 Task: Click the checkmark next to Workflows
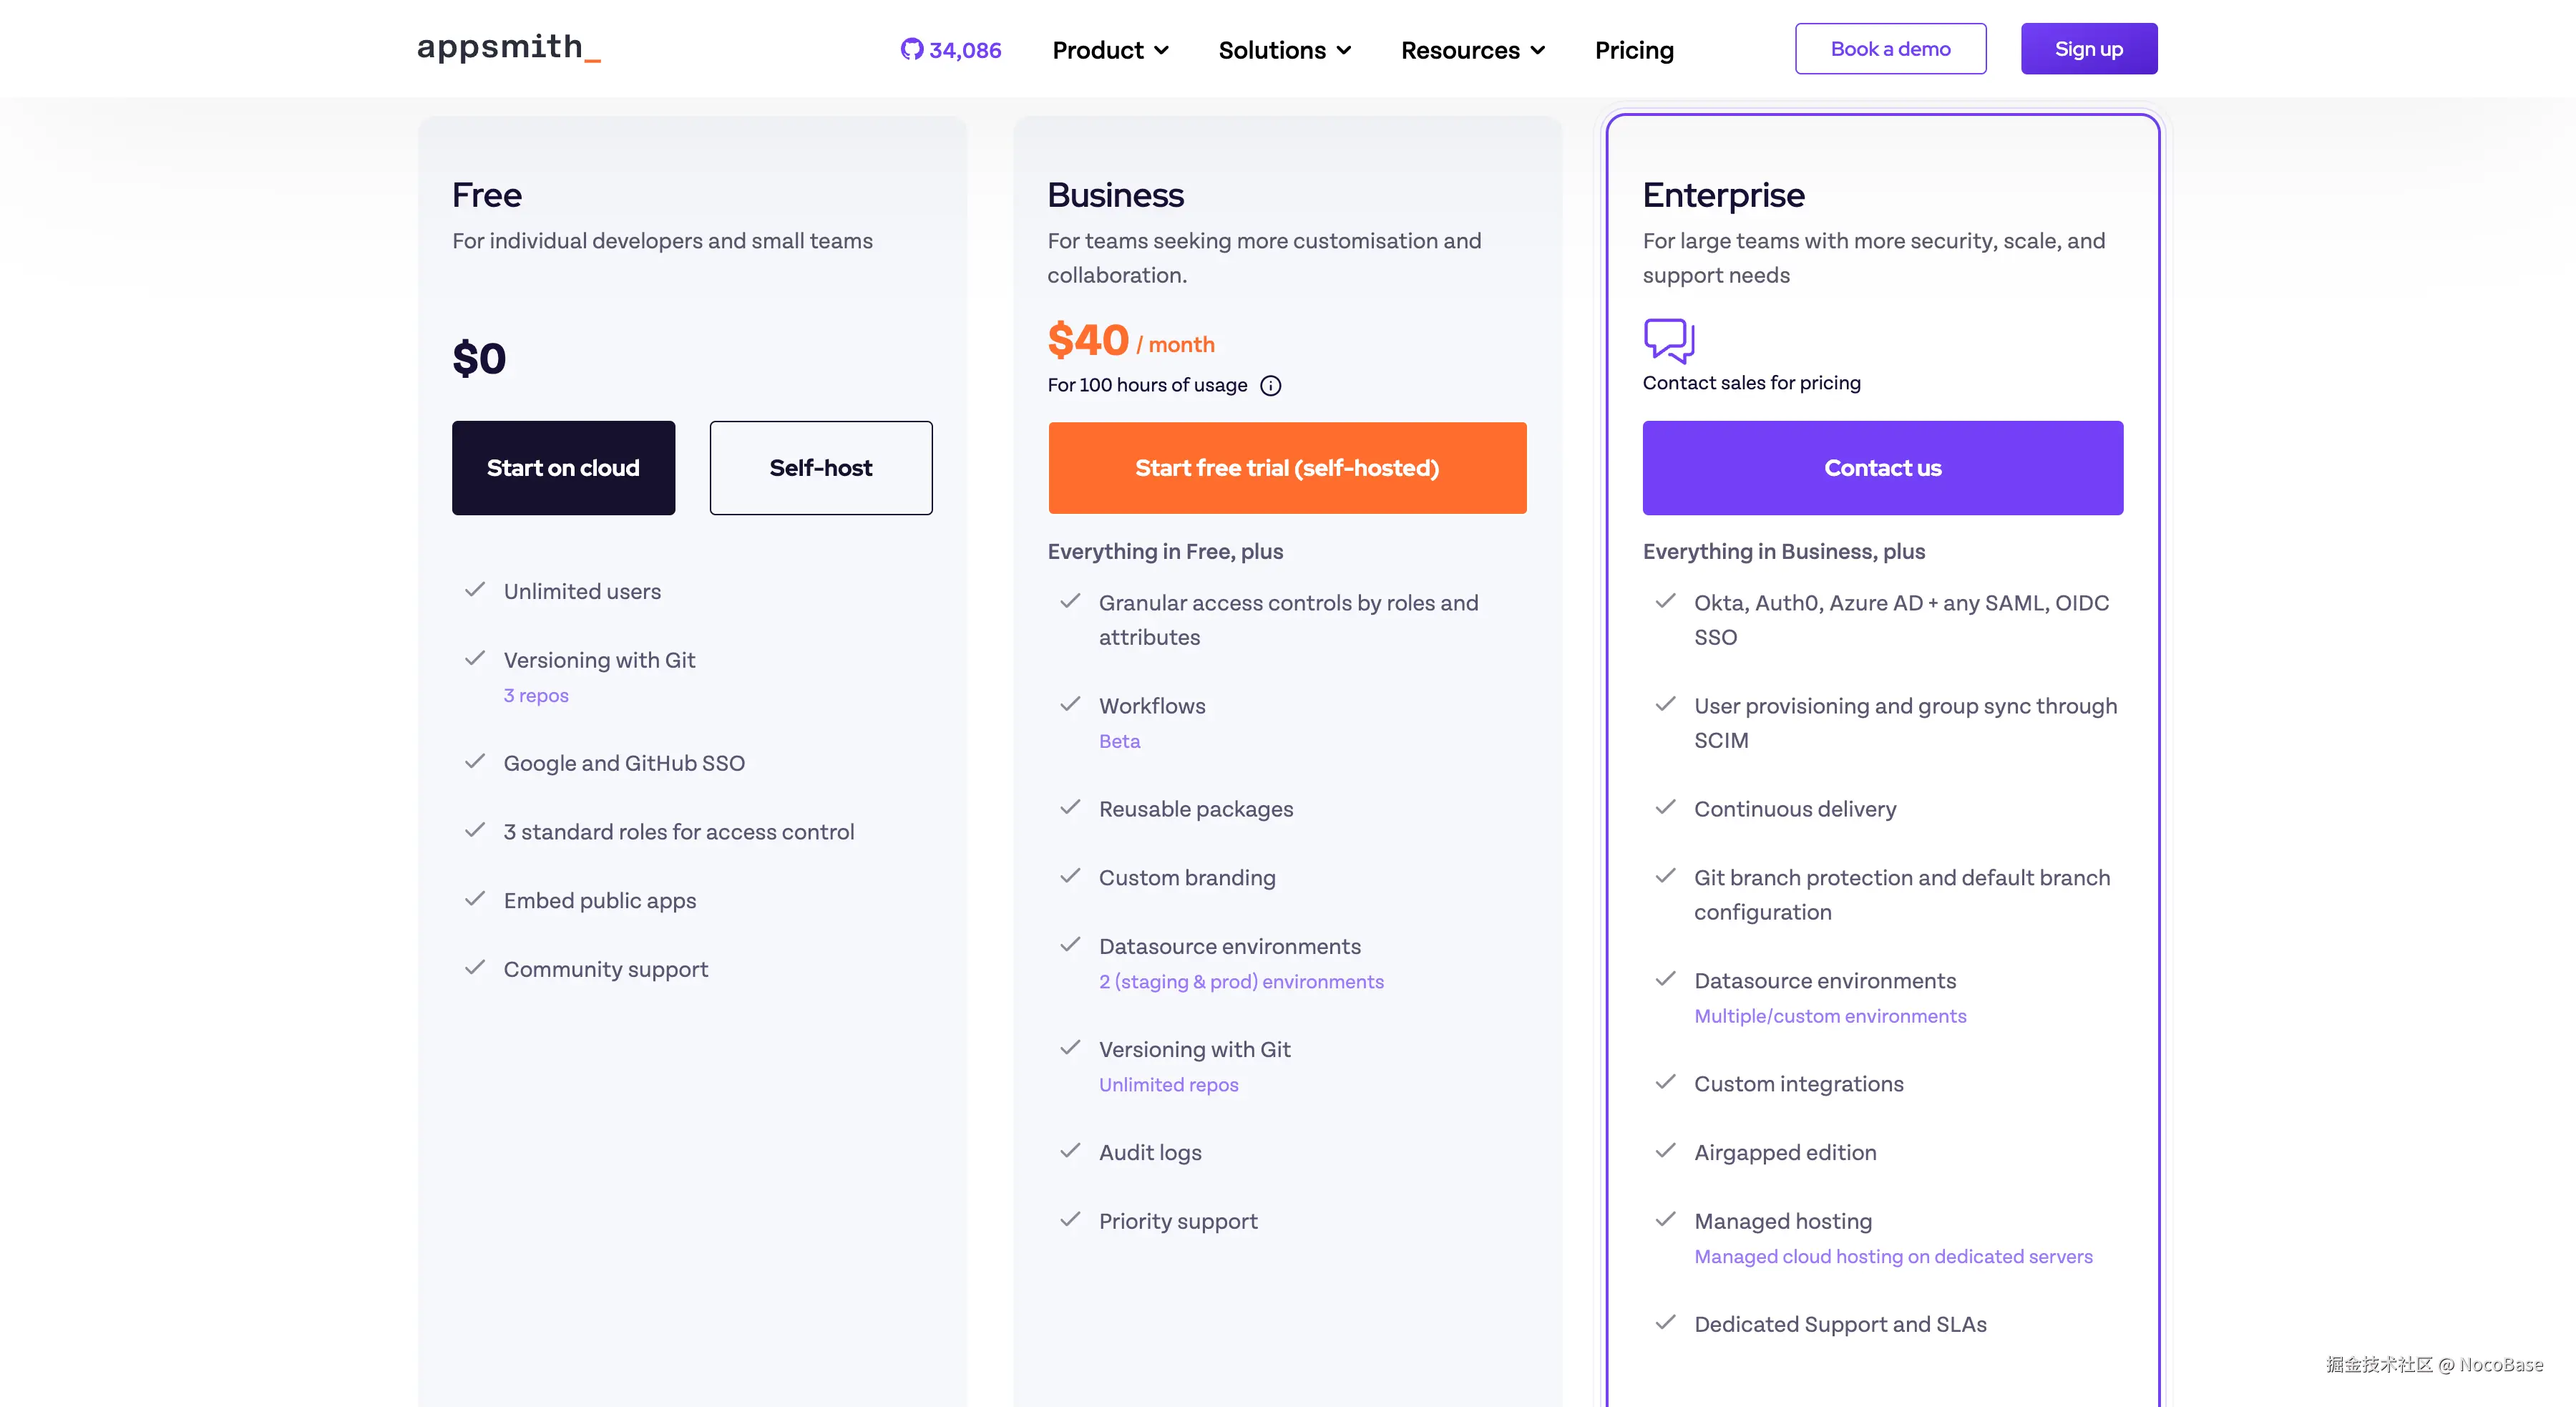(1070, 704)
